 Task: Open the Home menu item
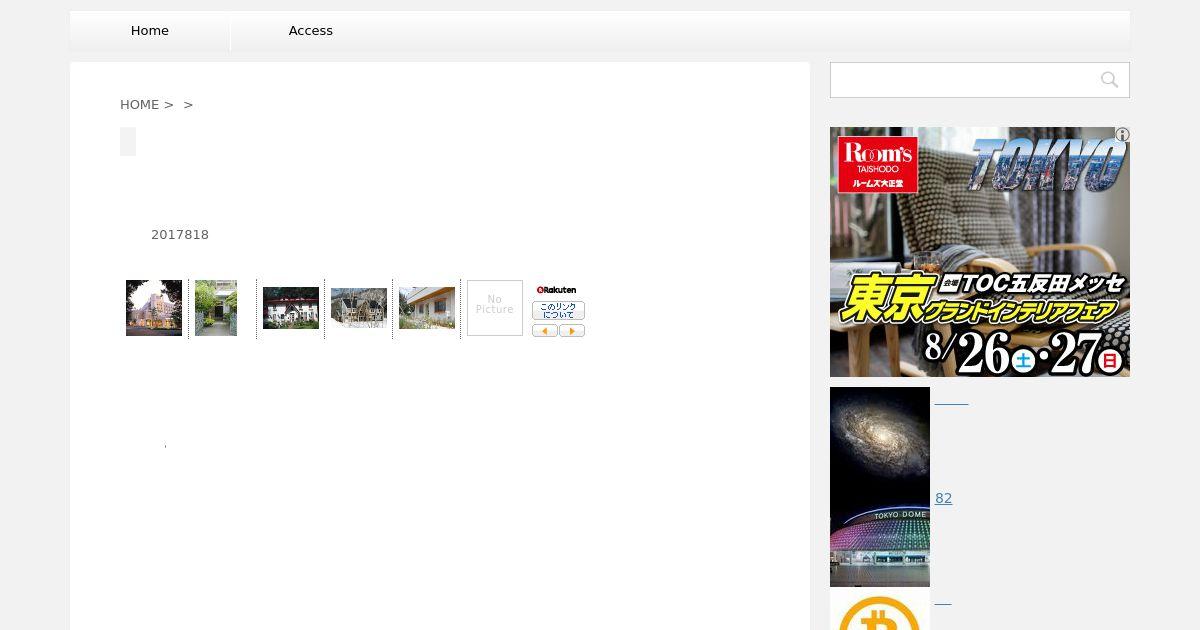point(150,31)
